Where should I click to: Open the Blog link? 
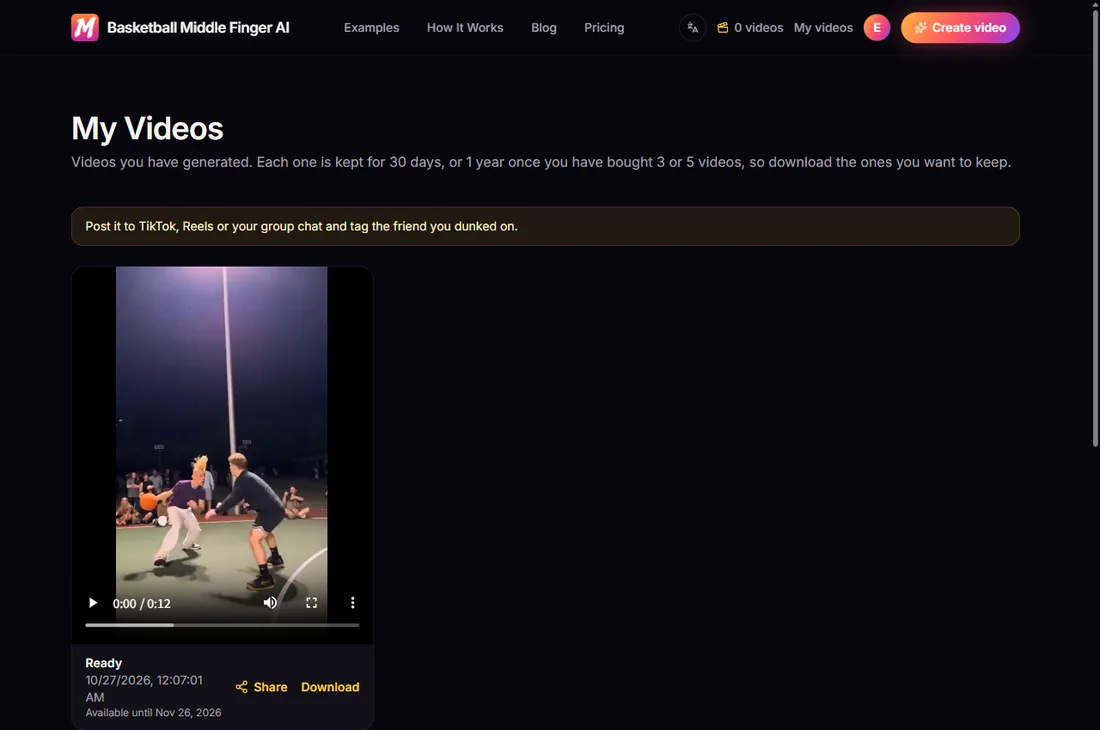click(544, 27)
